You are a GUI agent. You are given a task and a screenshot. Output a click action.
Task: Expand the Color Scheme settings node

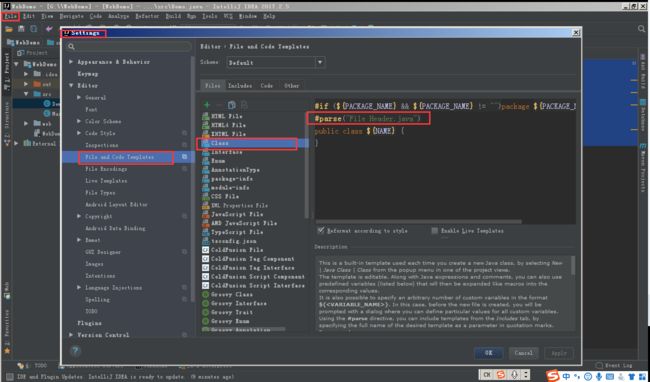tap(79, 121)
